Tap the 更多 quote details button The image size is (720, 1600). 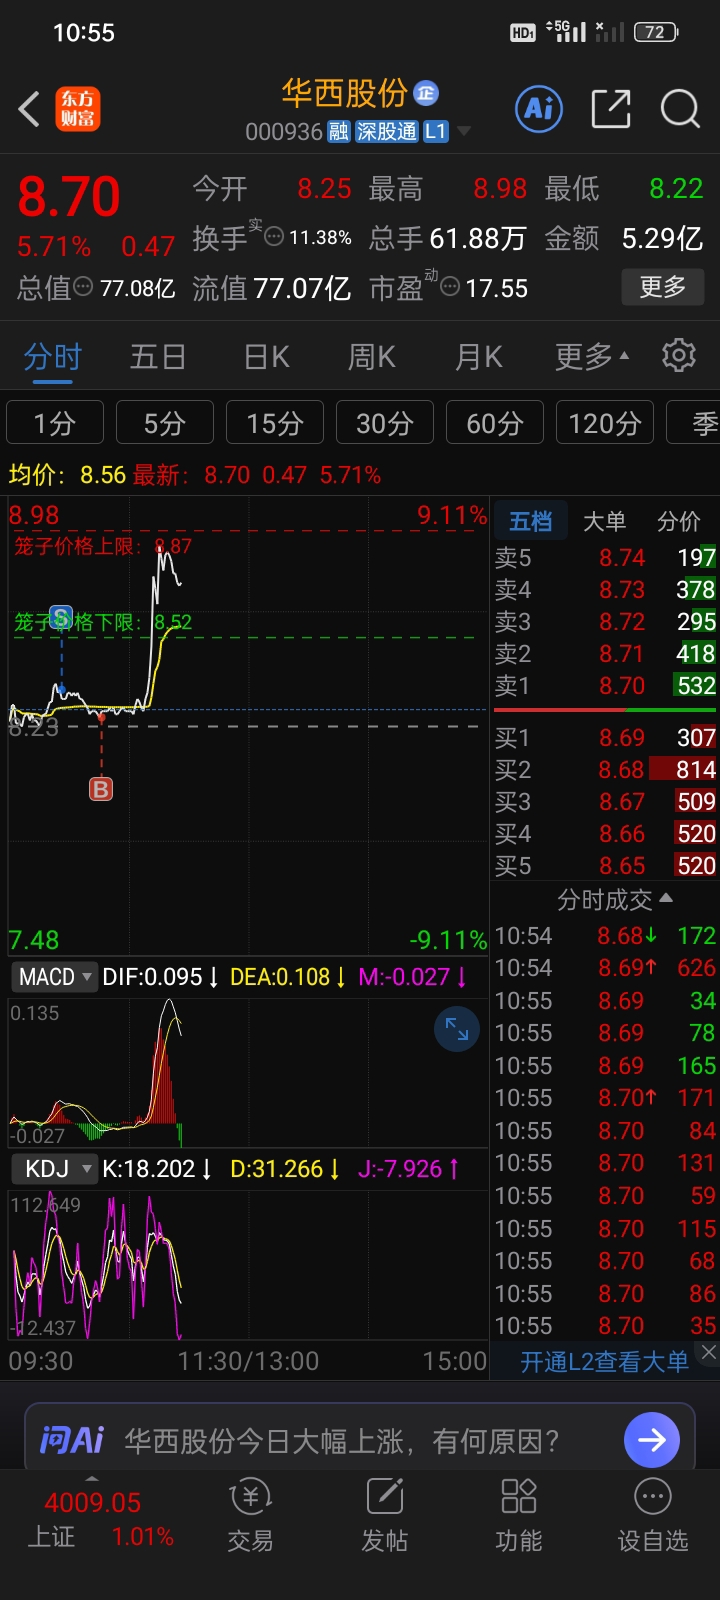tap(663, 287)
